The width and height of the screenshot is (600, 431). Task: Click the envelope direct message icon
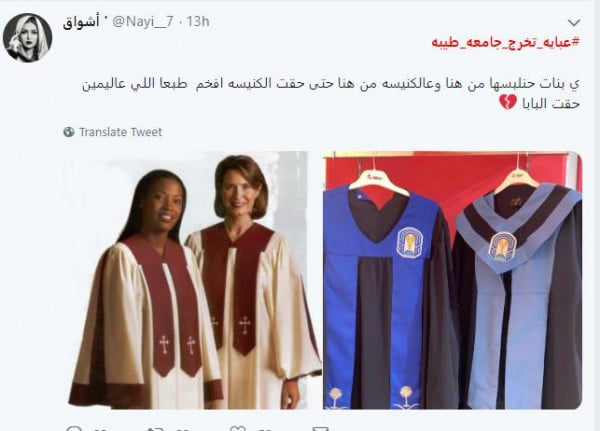tap(320, 428)
